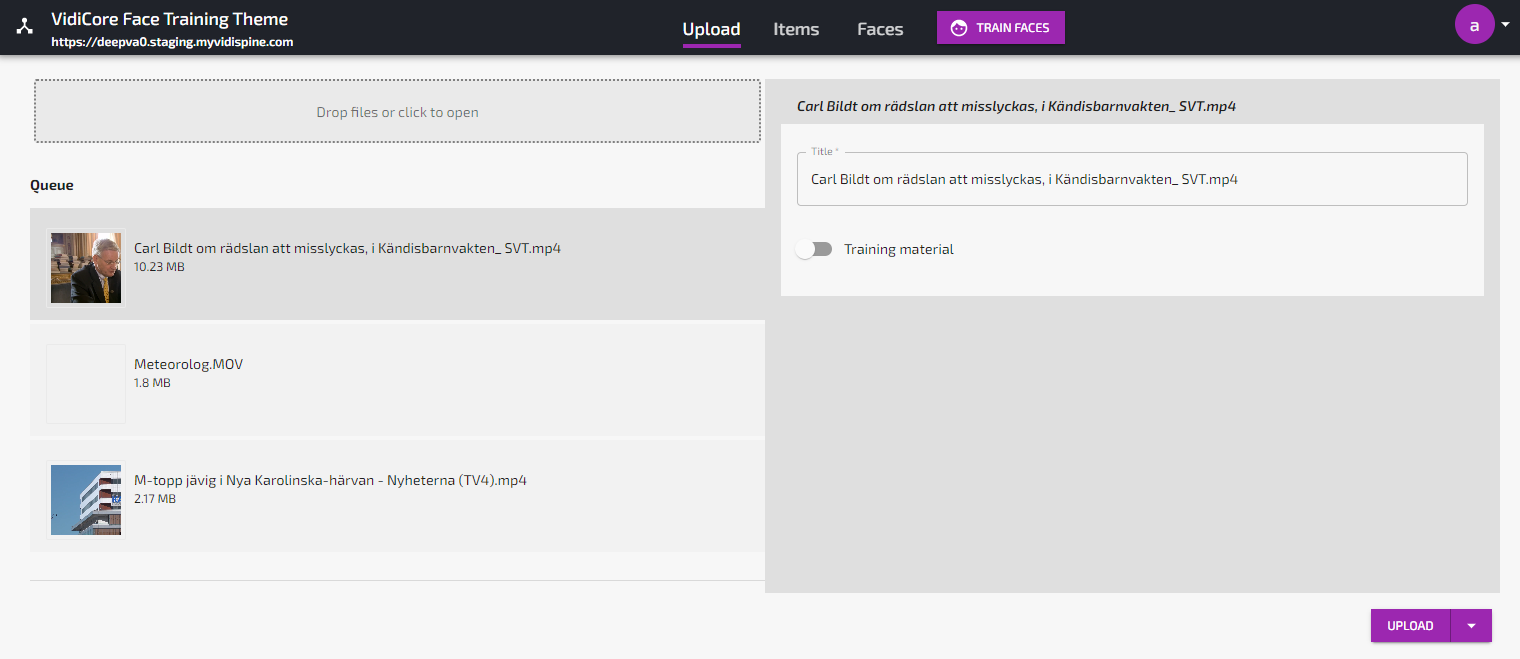This screenshot has width=1520, height=659.
Task: Select the Carl Bildt file name in queue
Action: [x=347, y=248]
